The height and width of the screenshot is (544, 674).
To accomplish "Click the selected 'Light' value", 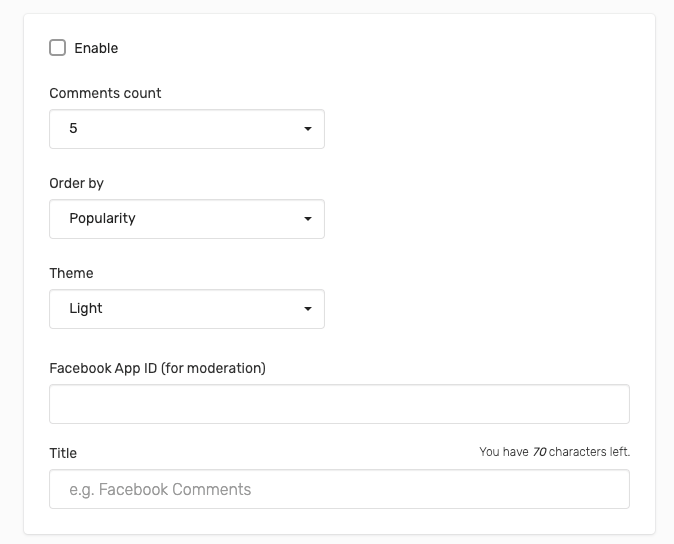I will click(86, 309).
